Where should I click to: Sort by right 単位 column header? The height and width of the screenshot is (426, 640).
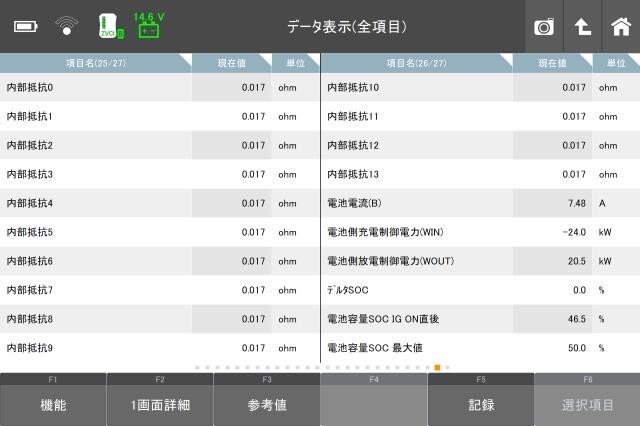pos(616,63)
